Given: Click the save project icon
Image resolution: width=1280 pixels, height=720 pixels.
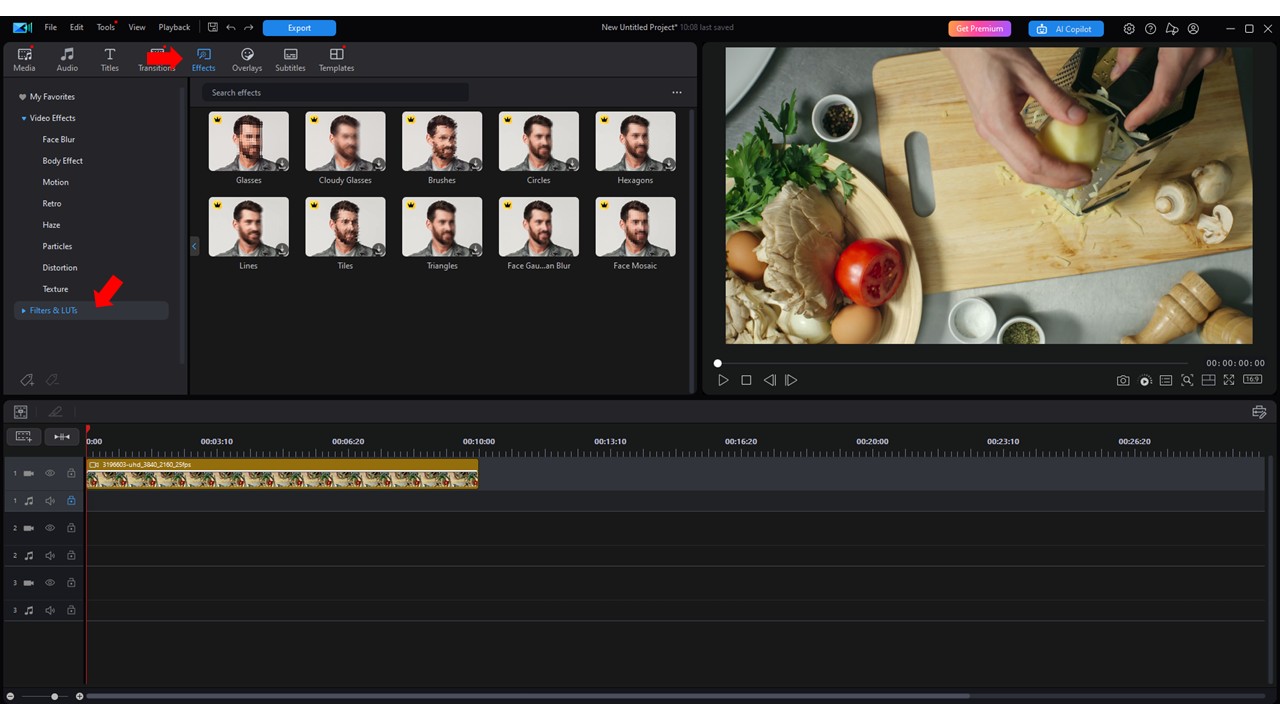Looking at the screenshot, I should (x=213, y=28).
